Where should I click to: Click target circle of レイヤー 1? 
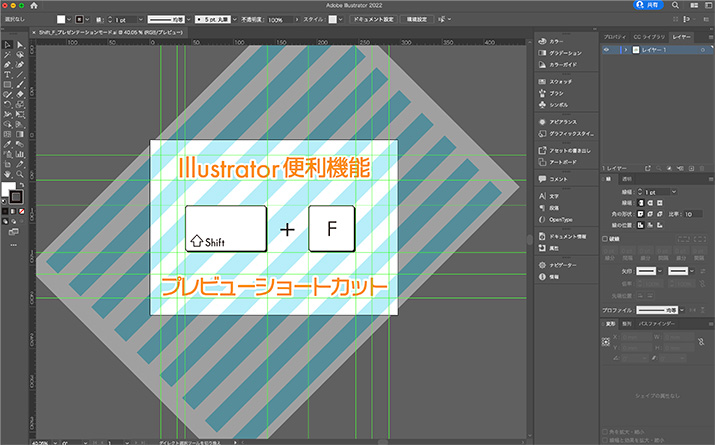point(703,50)
